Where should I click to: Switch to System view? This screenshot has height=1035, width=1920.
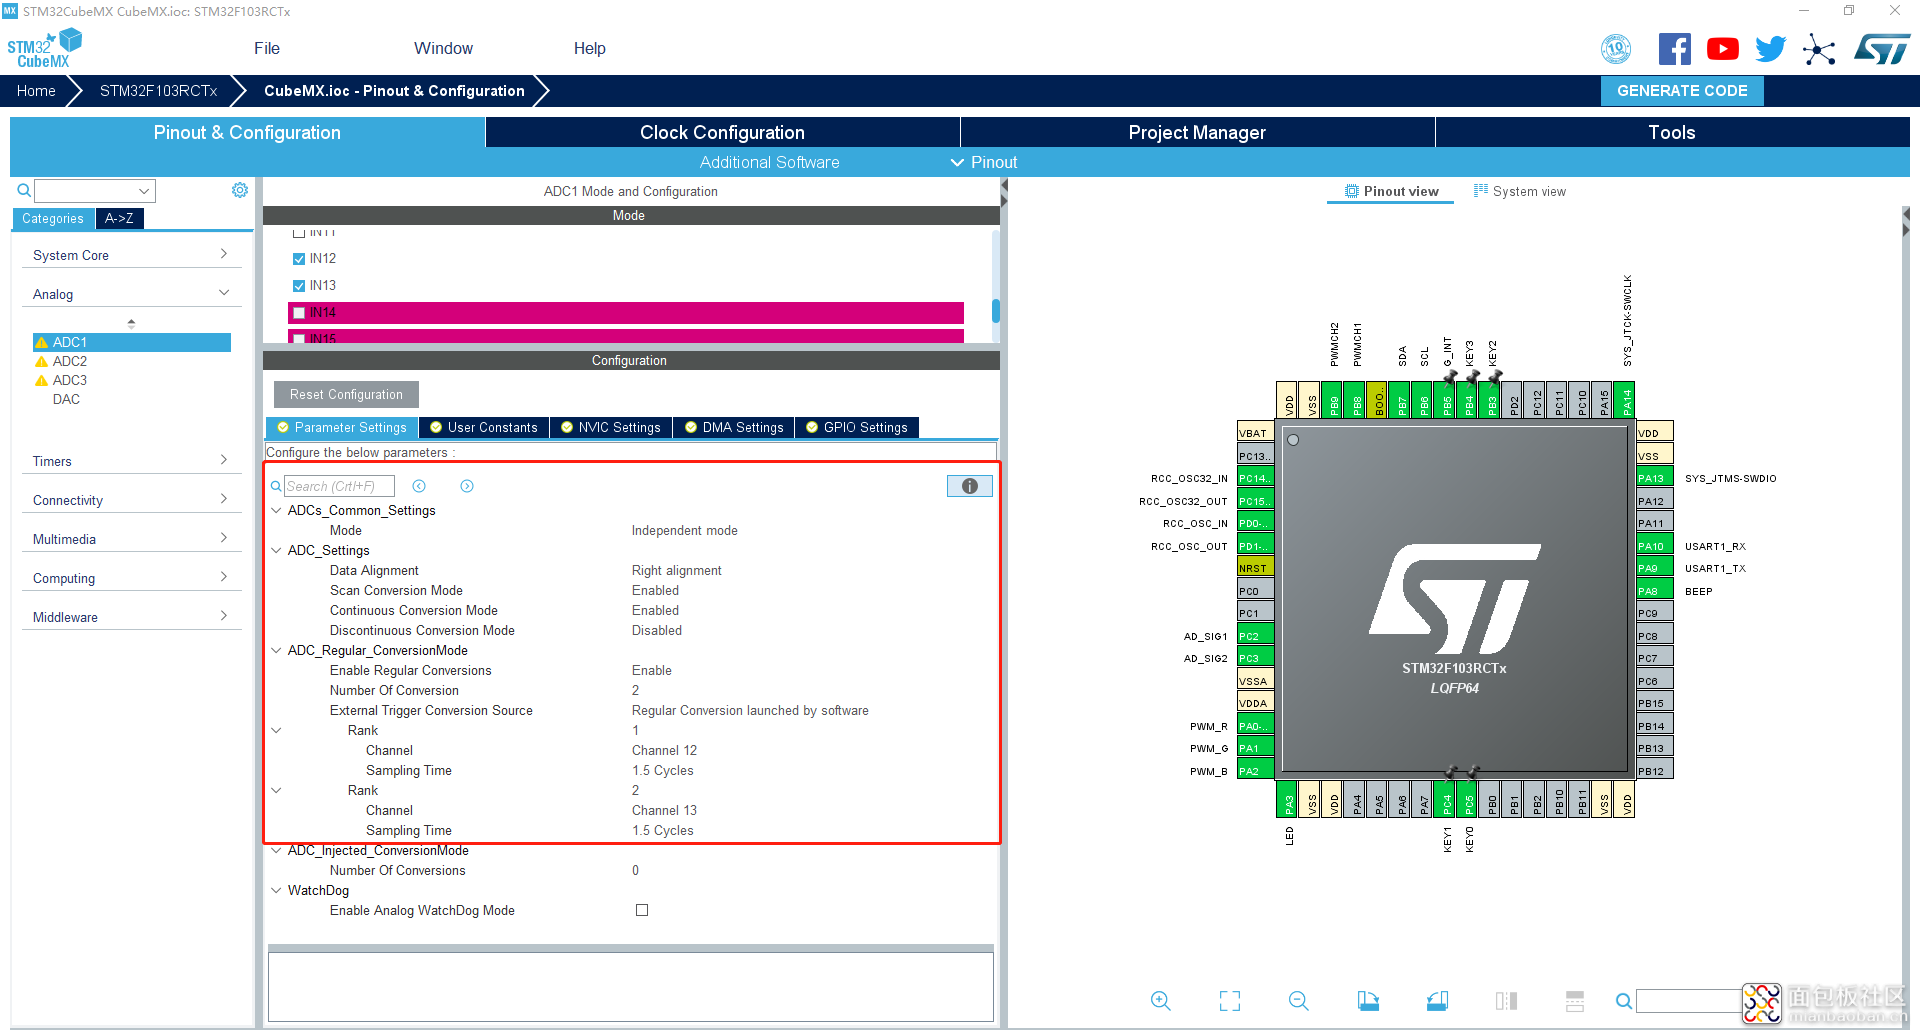pos(1520,191)
